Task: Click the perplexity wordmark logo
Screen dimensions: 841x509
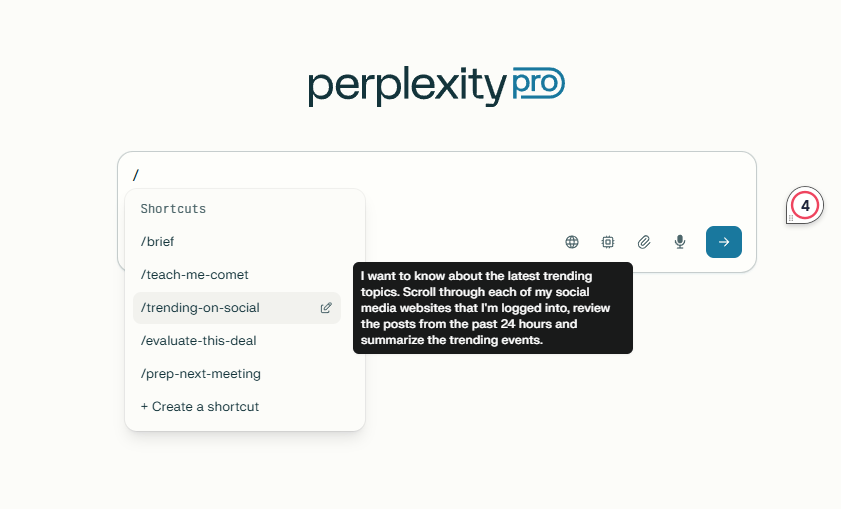Action: [408, 86]
